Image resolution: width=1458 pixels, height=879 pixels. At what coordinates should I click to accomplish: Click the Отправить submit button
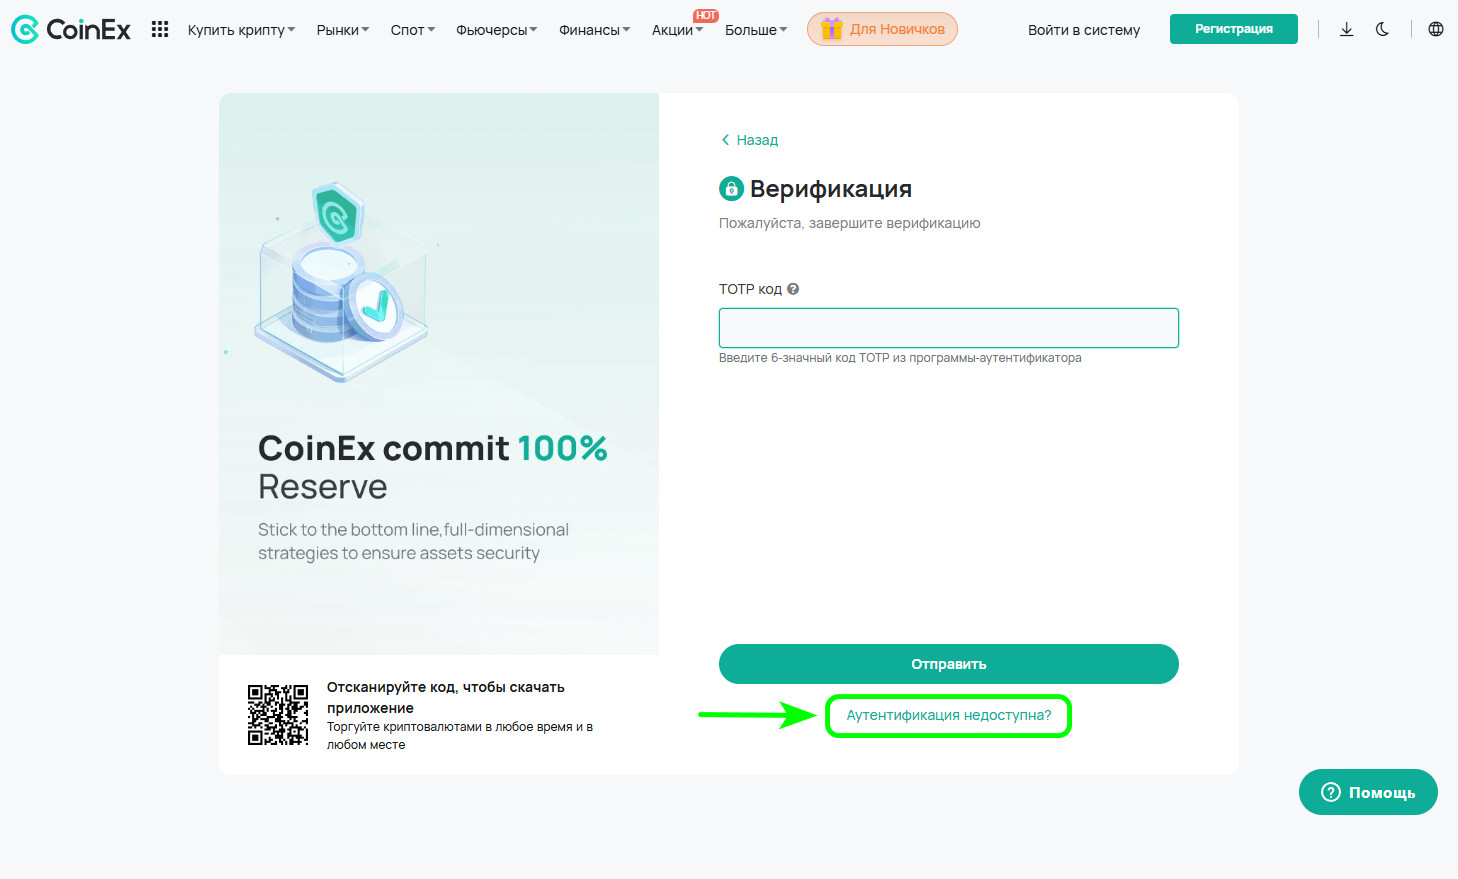pyautogui.click(x=949, y=664)
